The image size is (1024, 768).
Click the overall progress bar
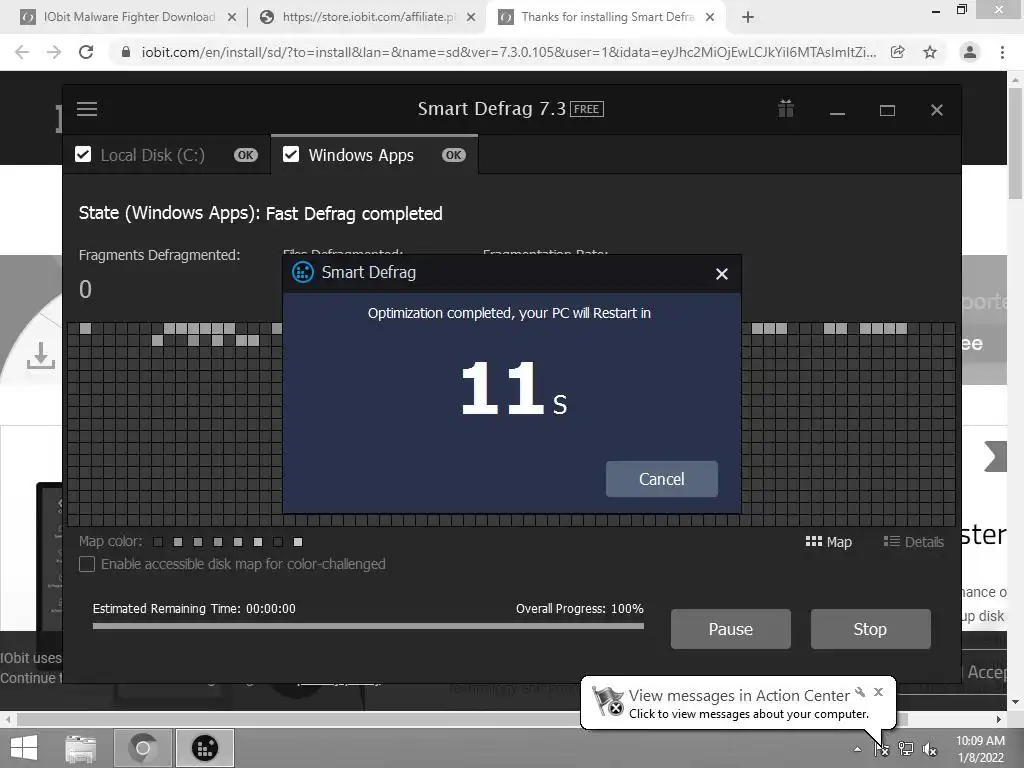tap(368, 626)
